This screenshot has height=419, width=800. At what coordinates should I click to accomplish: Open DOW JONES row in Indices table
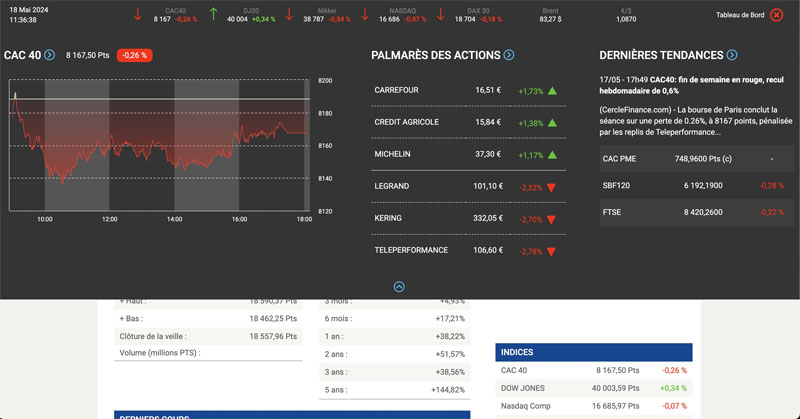pos(594,388)
